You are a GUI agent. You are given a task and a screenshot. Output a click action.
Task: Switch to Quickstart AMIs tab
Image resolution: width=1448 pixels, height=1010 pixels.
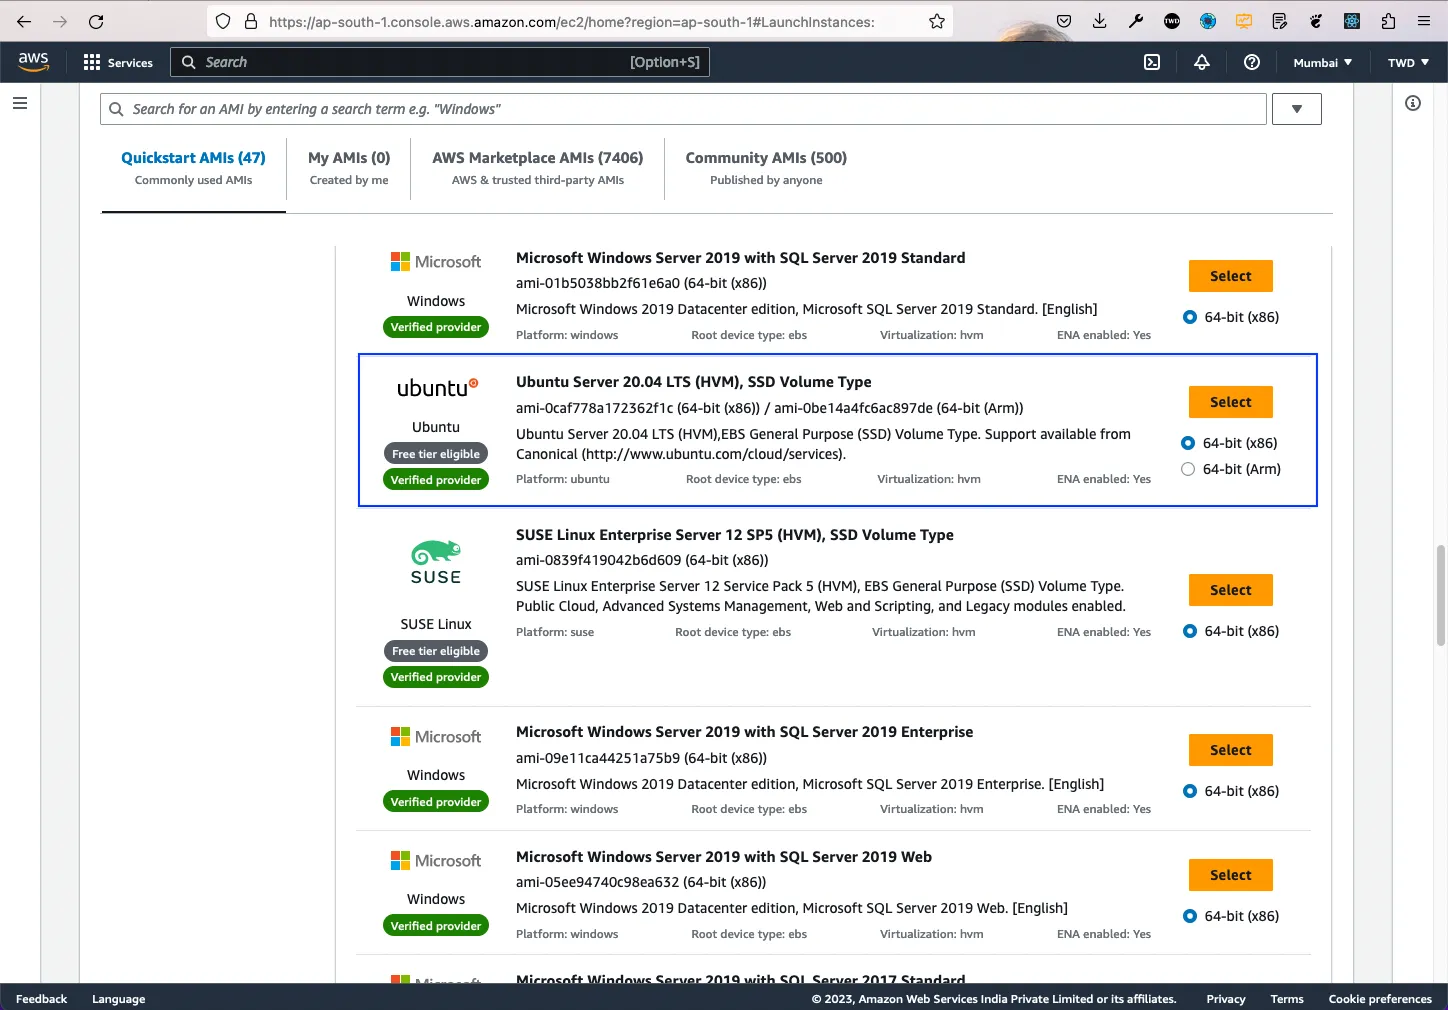point(193,168)
